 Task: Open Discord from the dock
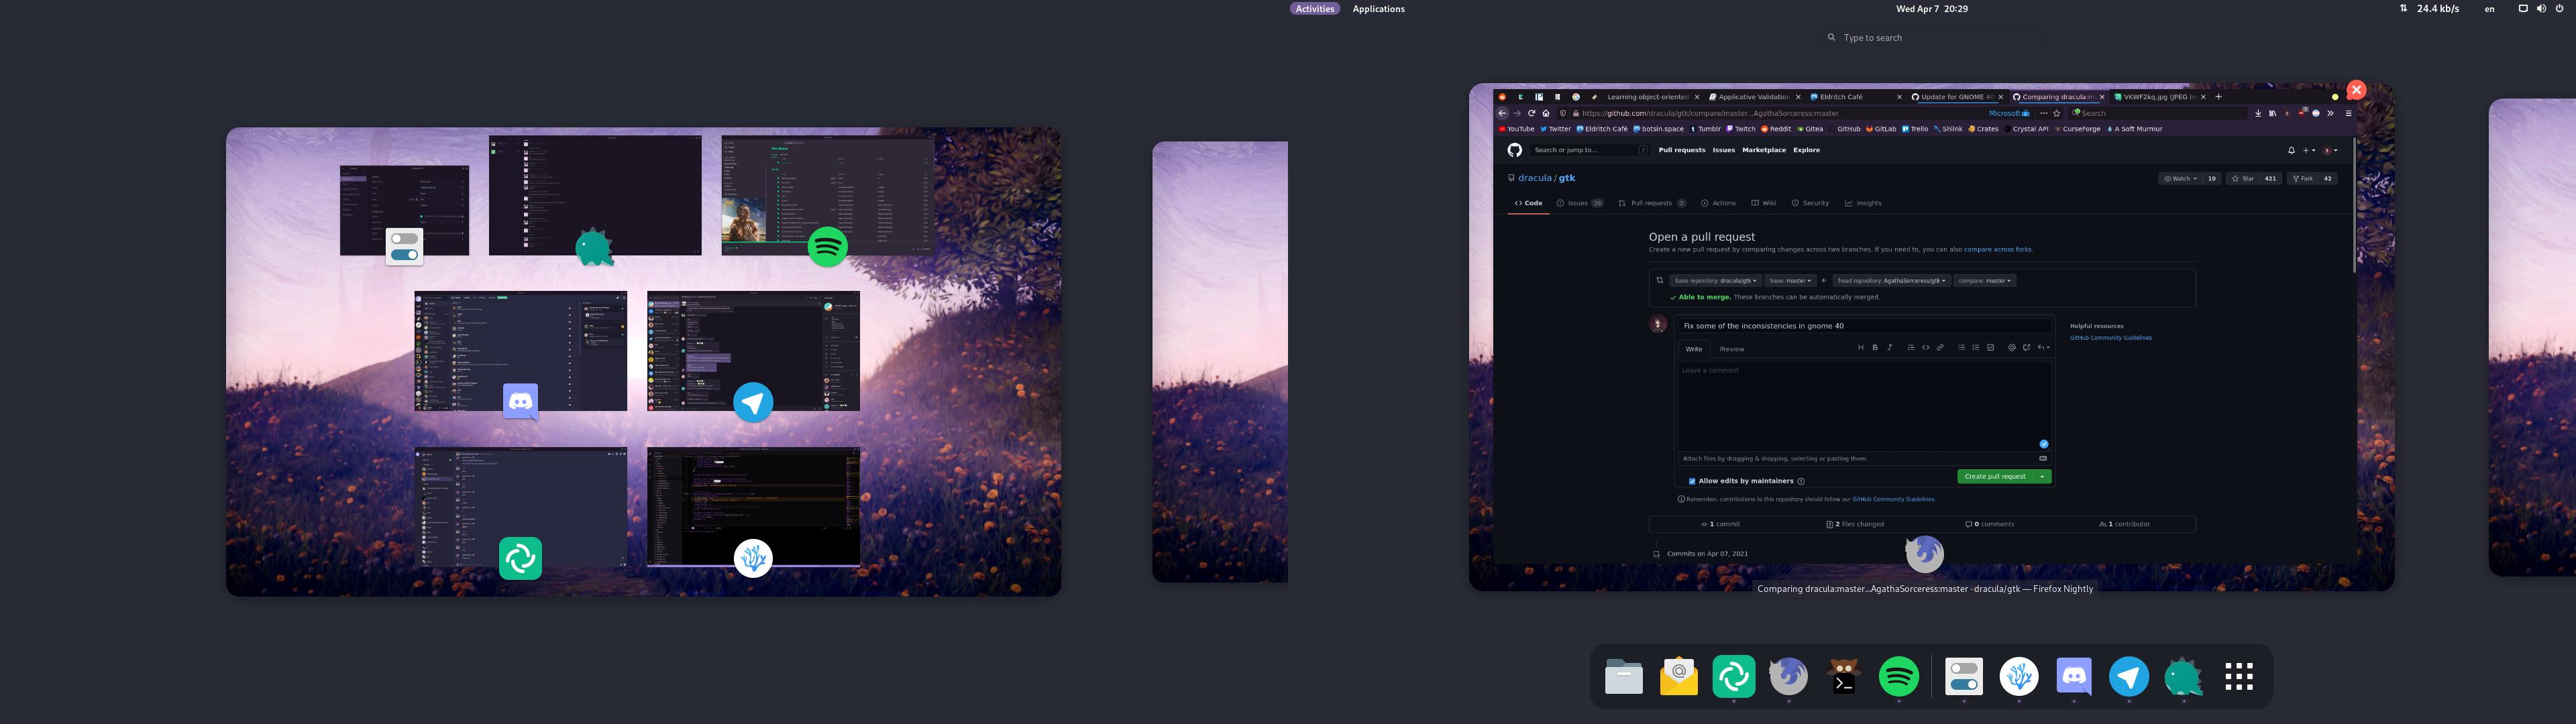(2074, 677)
